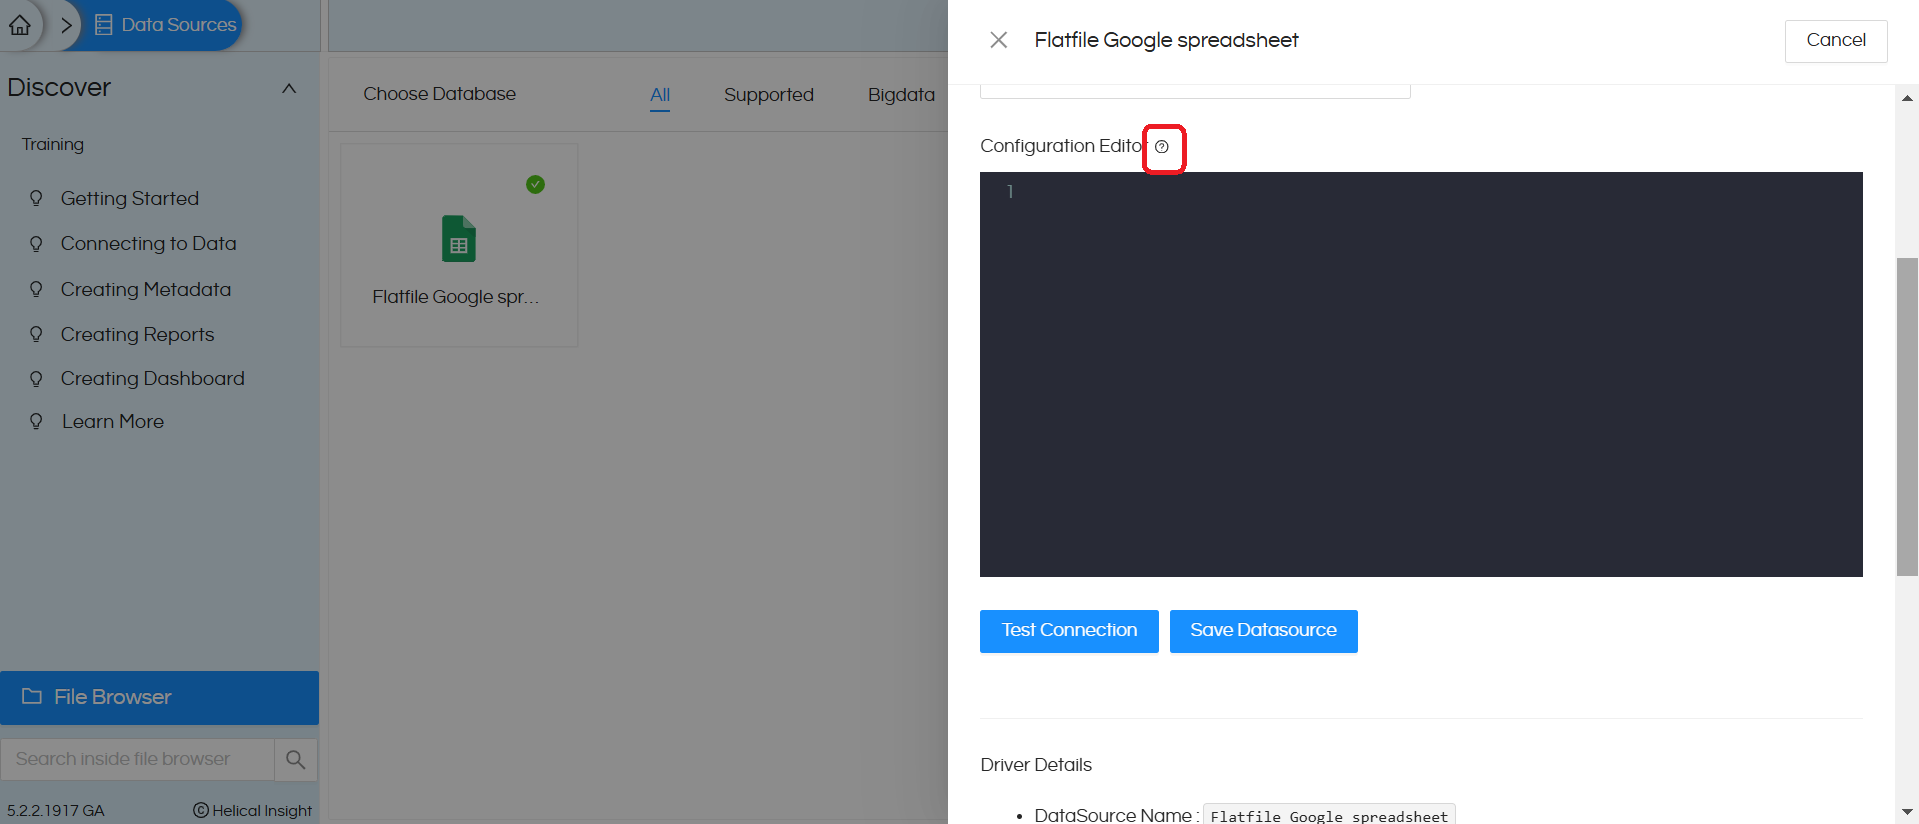The height and width of the screenshot is (824, 1919).
Task: Click the DataSource Name value 'Flatfile Google spreadsheet'
Action: (1329, 815)
